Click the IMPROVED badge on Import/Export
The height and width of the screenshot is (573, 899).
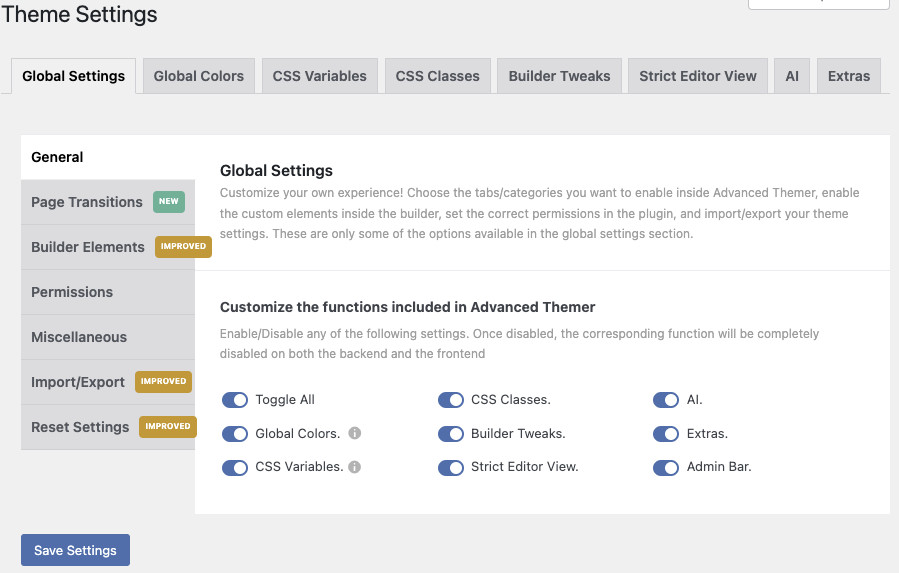tap(163, 381)
